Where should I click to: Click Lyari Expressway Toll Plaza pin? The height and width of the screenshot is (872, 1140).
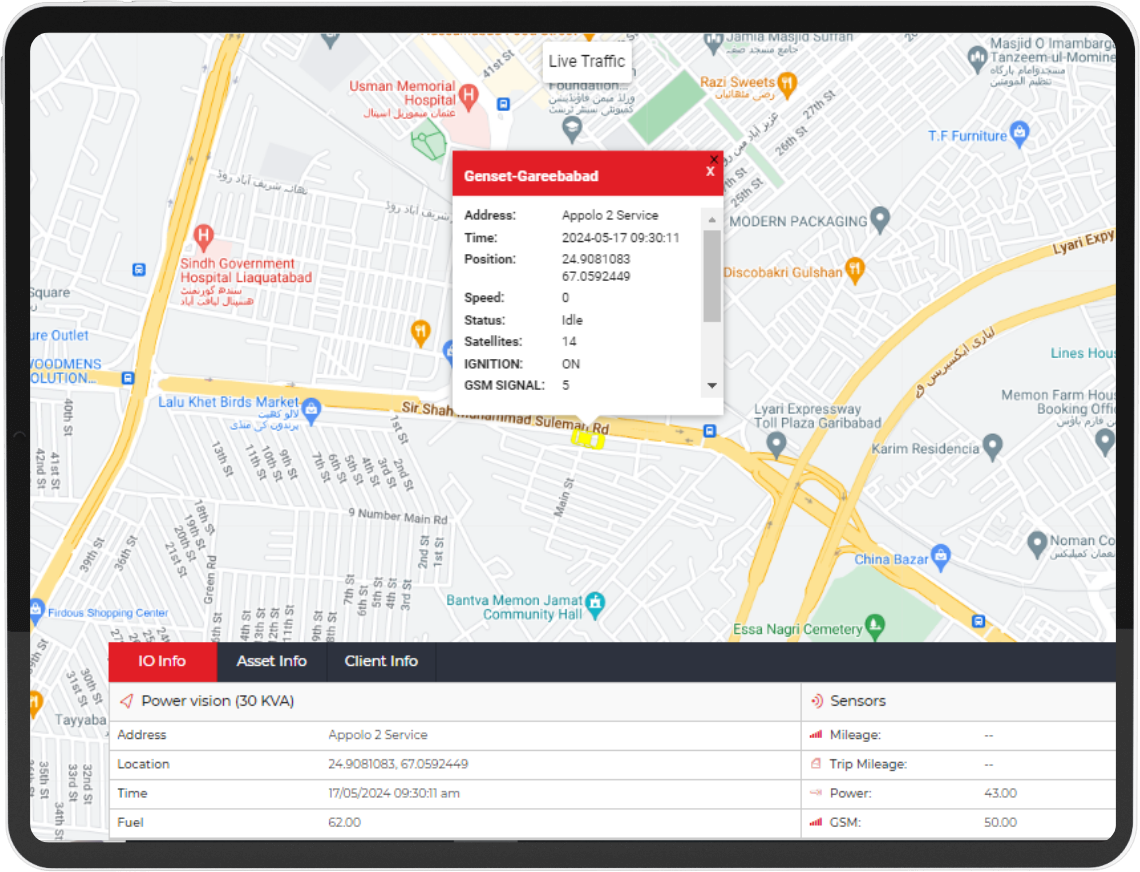tap(776, 445)
